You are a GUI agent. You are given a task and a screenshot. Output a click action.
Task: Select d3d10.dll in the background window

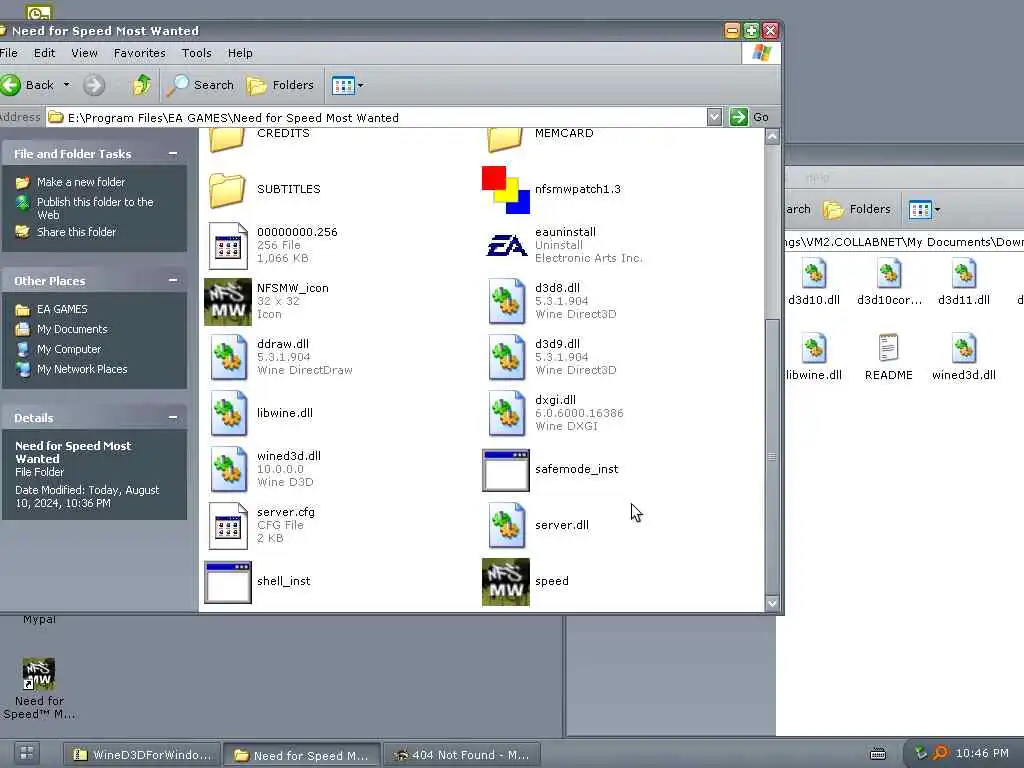point(814,283)
